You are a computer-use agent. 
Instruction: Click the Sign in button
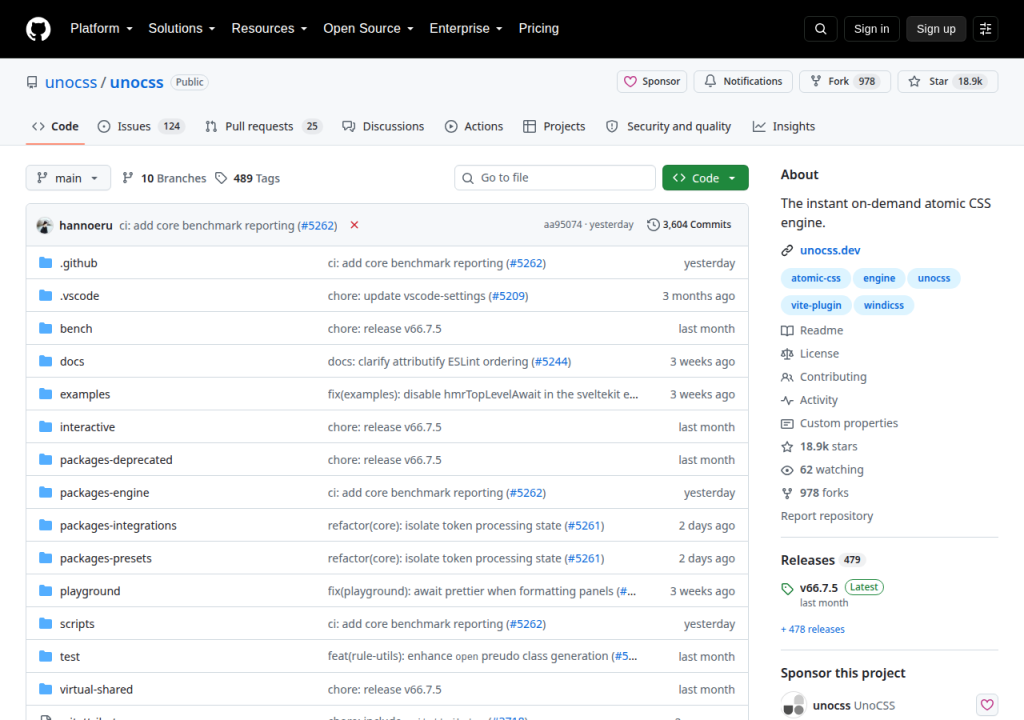coord(871,29)
